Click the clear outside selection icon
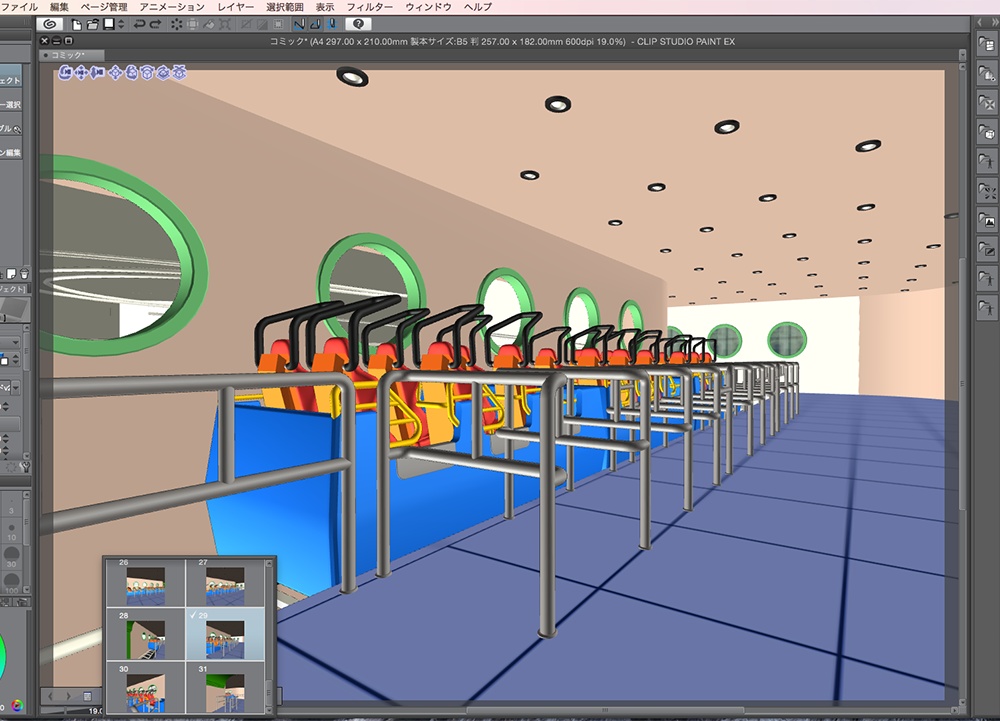This screenshot has height=721, width=1000. pos(191,24)
